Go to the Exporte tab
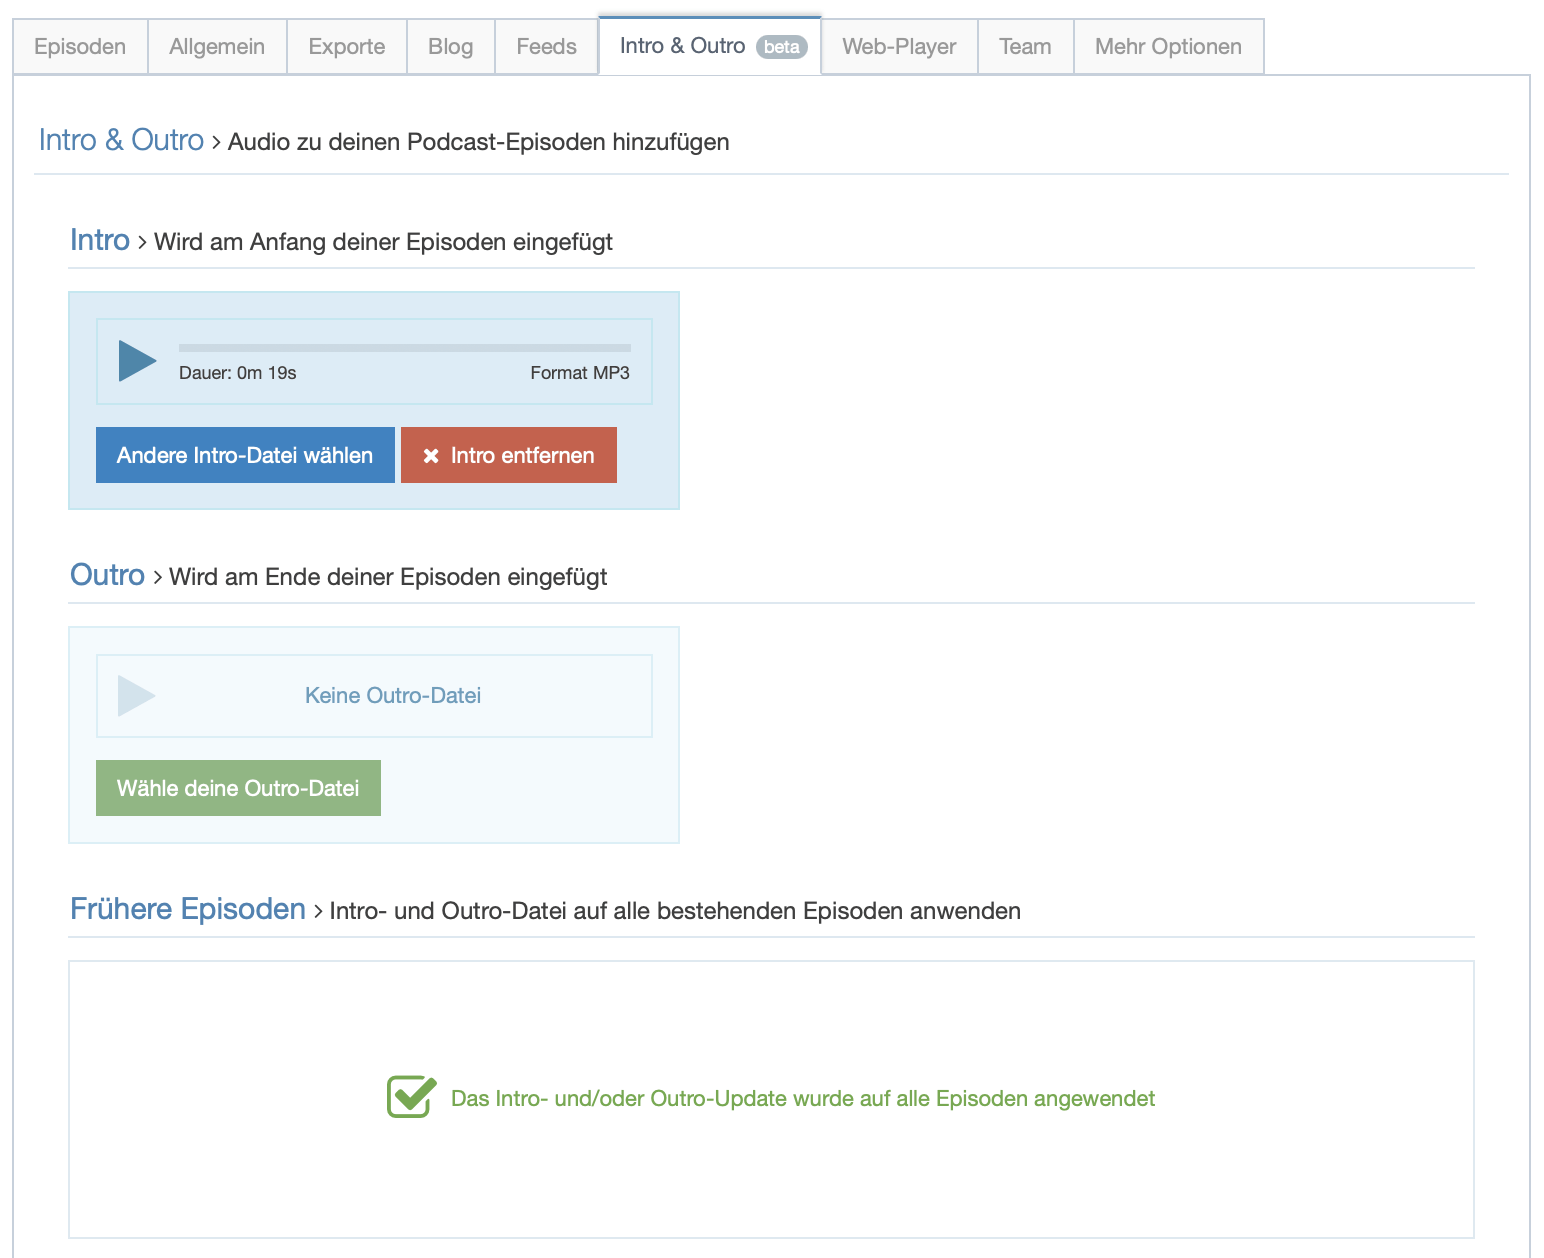Screen dimensions: 1544x1258 point(346,47)
